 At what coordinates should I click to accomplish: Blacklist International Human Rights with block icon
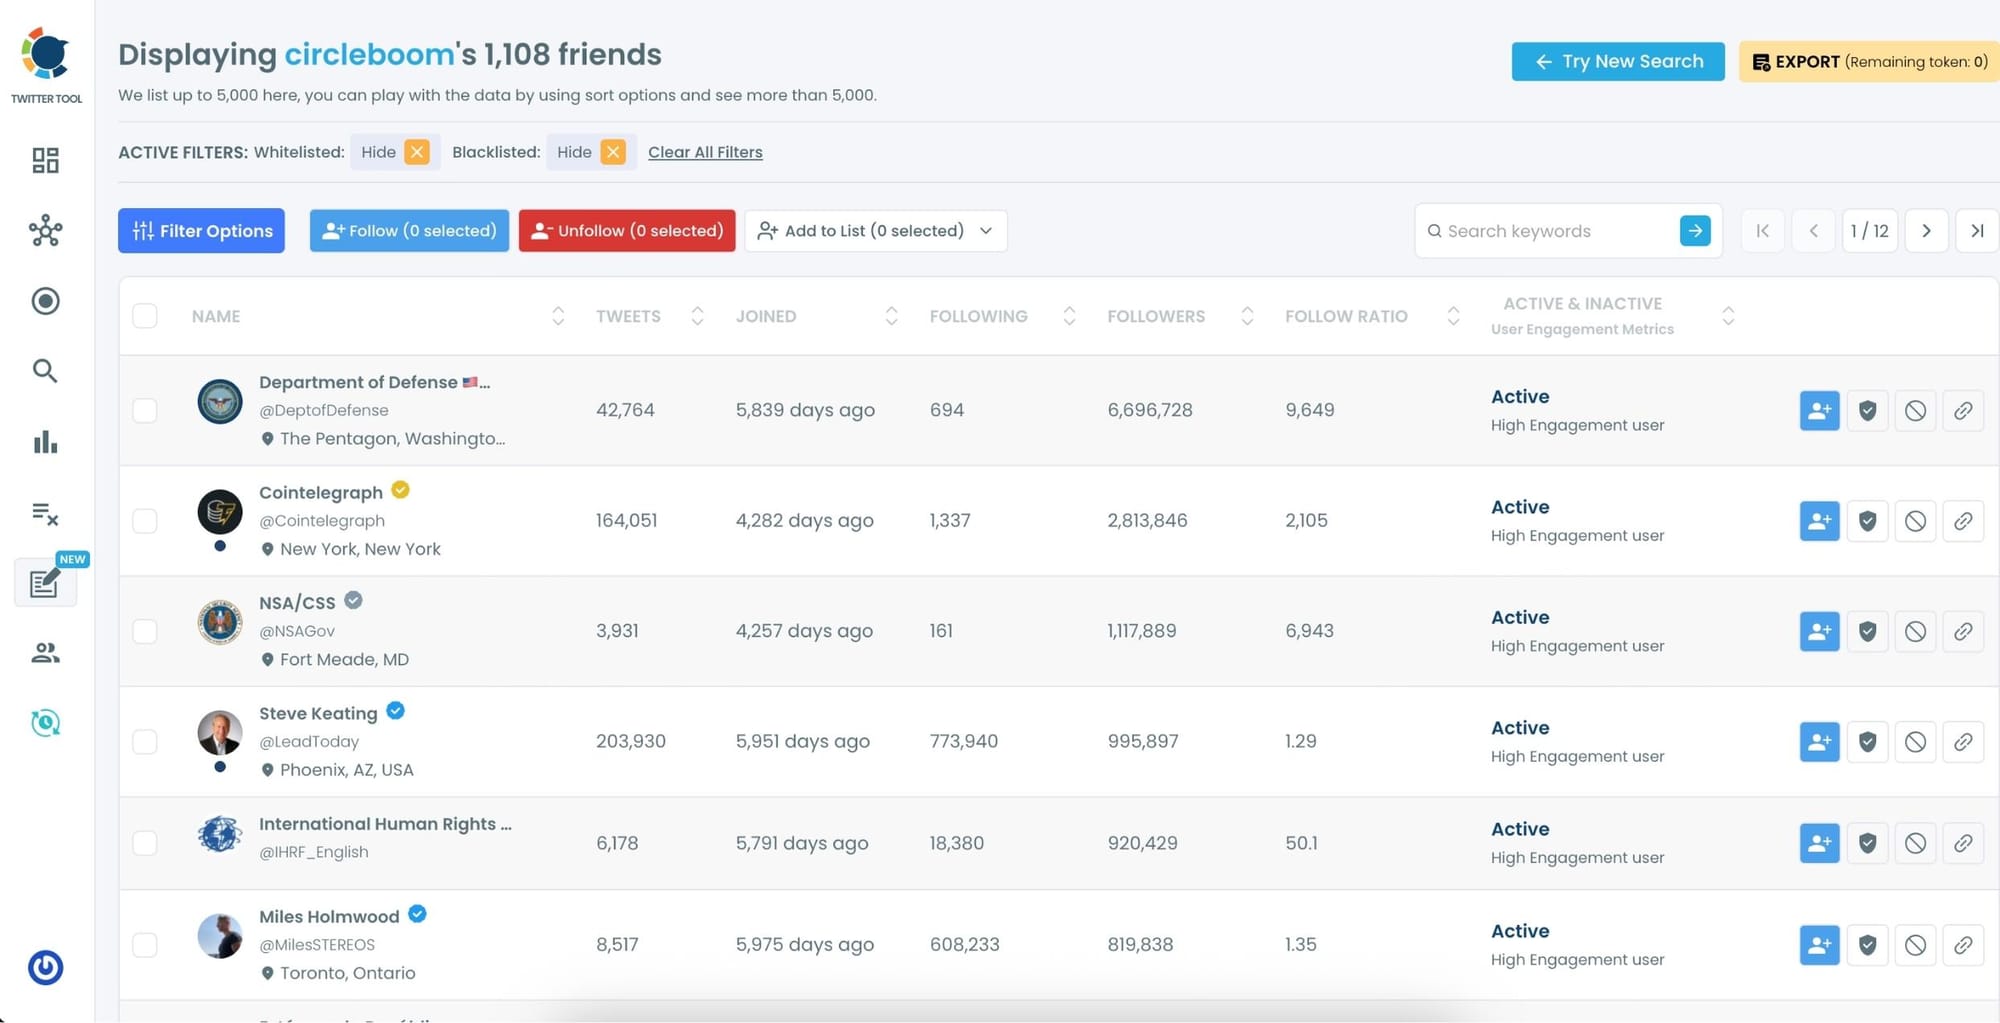(x=1915, y=843)
